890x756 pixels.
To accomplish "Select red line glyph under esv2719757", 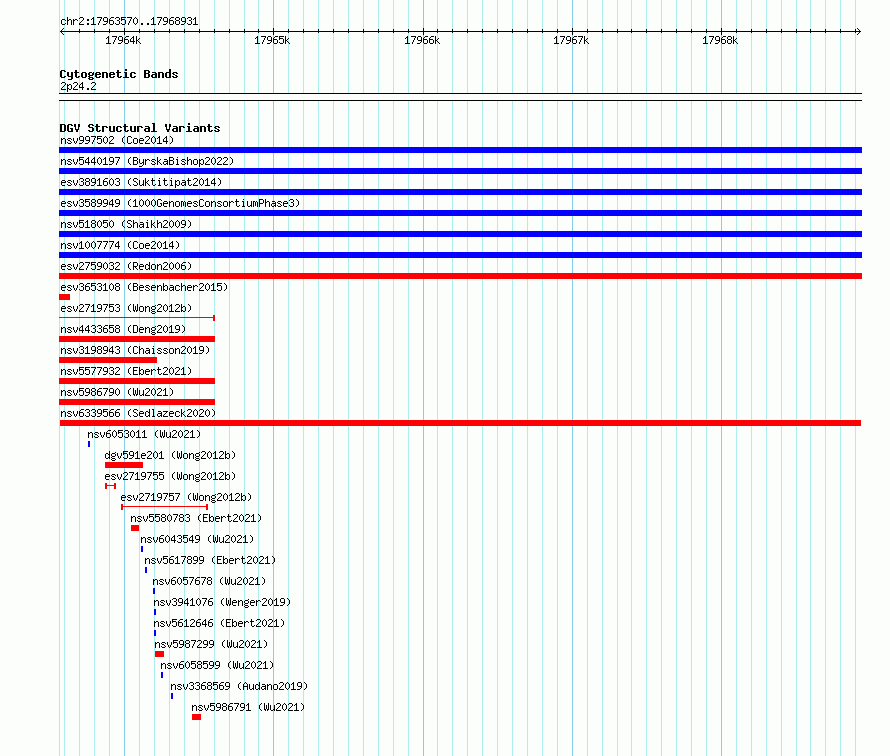I will pyautogui.click(x=165, y=507).
